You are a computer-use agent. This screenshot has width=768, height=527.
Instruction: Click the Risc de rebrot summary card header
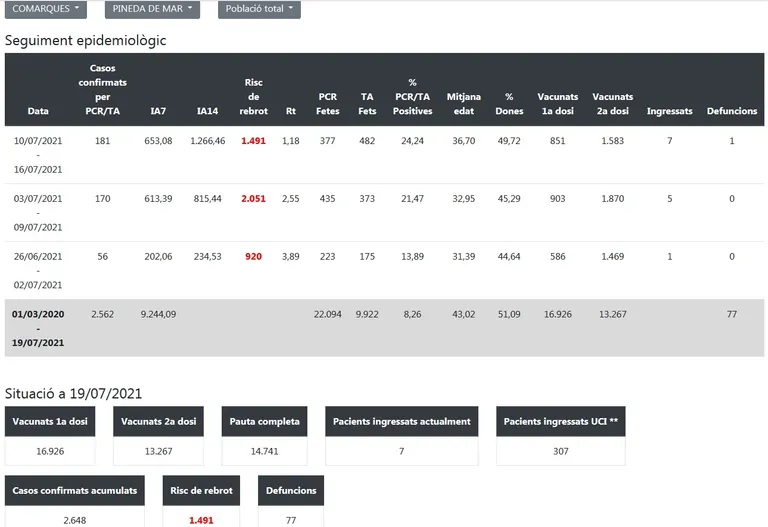pyautogui.click(x=201, y=490)
